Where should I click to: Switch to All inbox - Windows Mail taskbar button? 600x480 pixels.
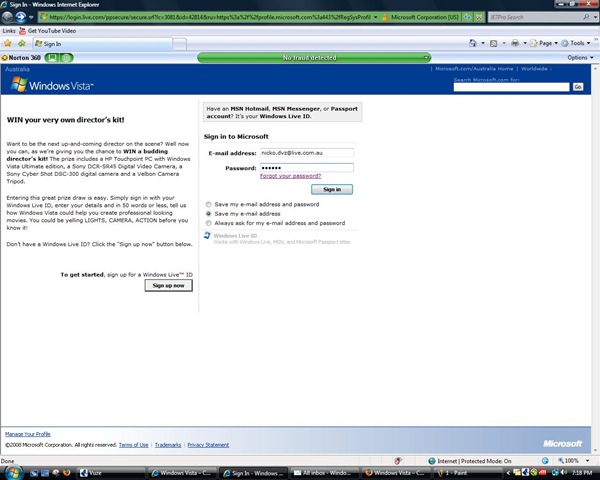point(324,473)
